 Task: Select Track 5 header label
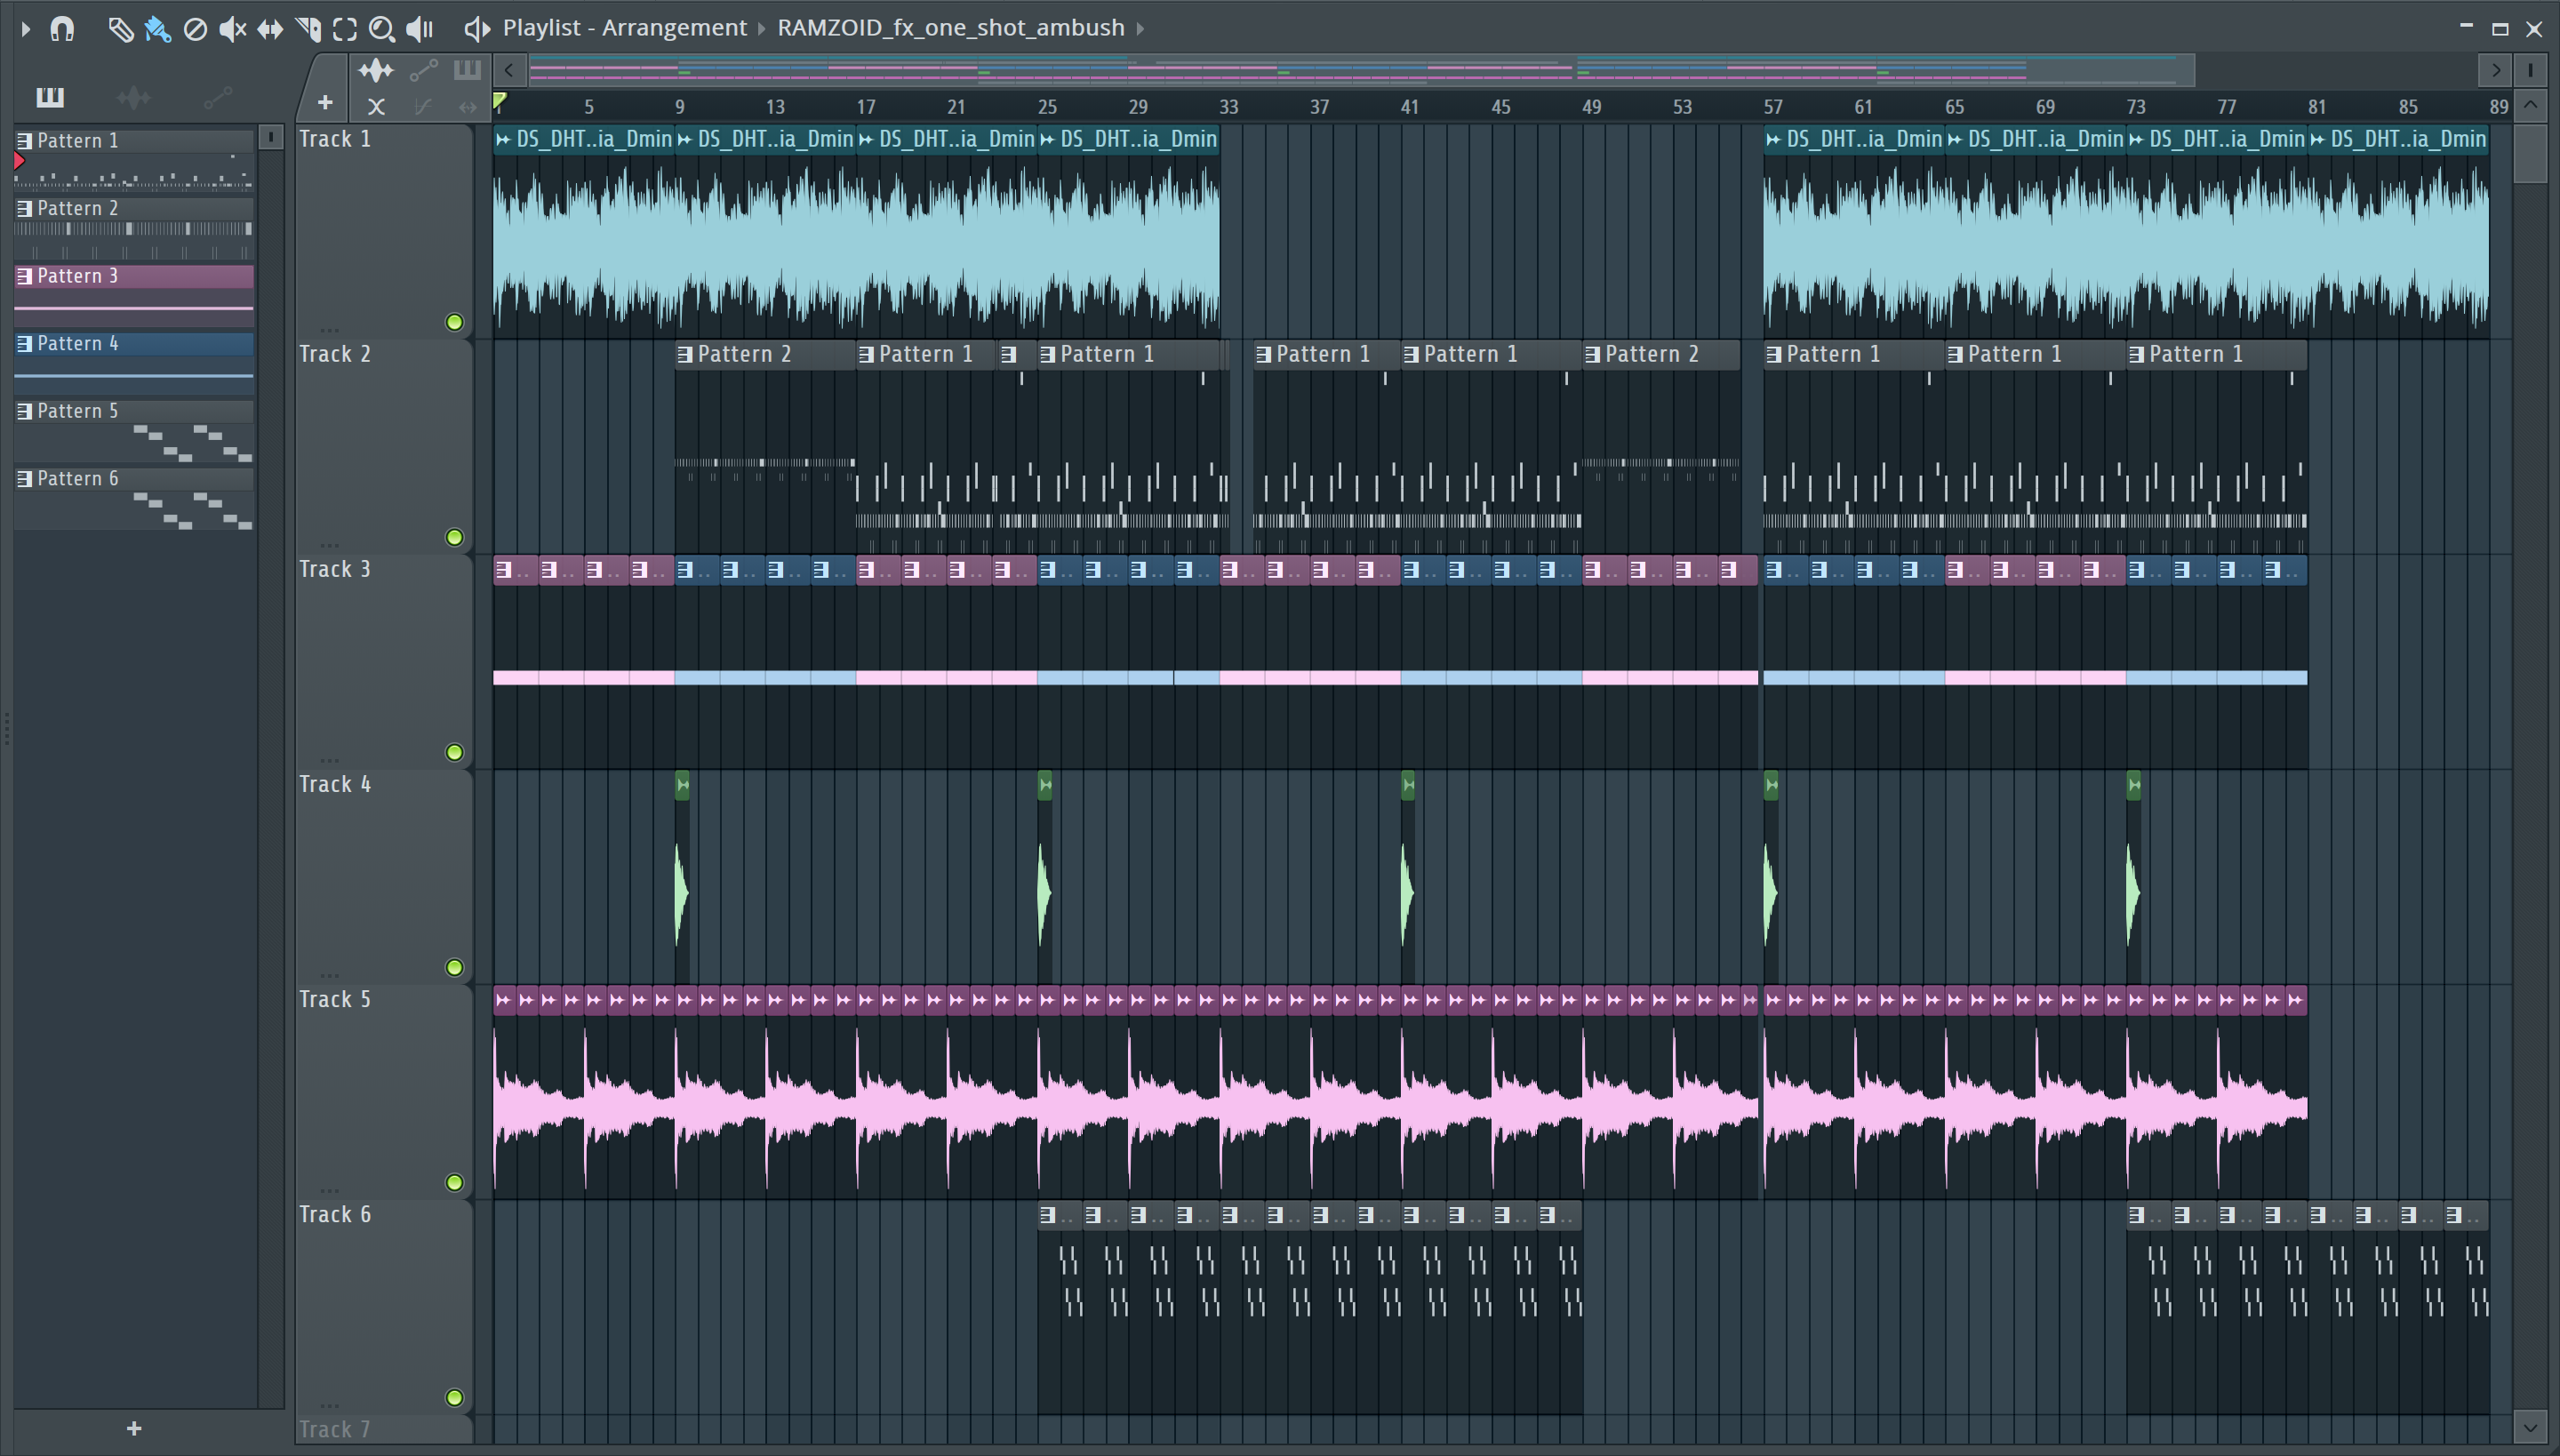[335, 1000]
